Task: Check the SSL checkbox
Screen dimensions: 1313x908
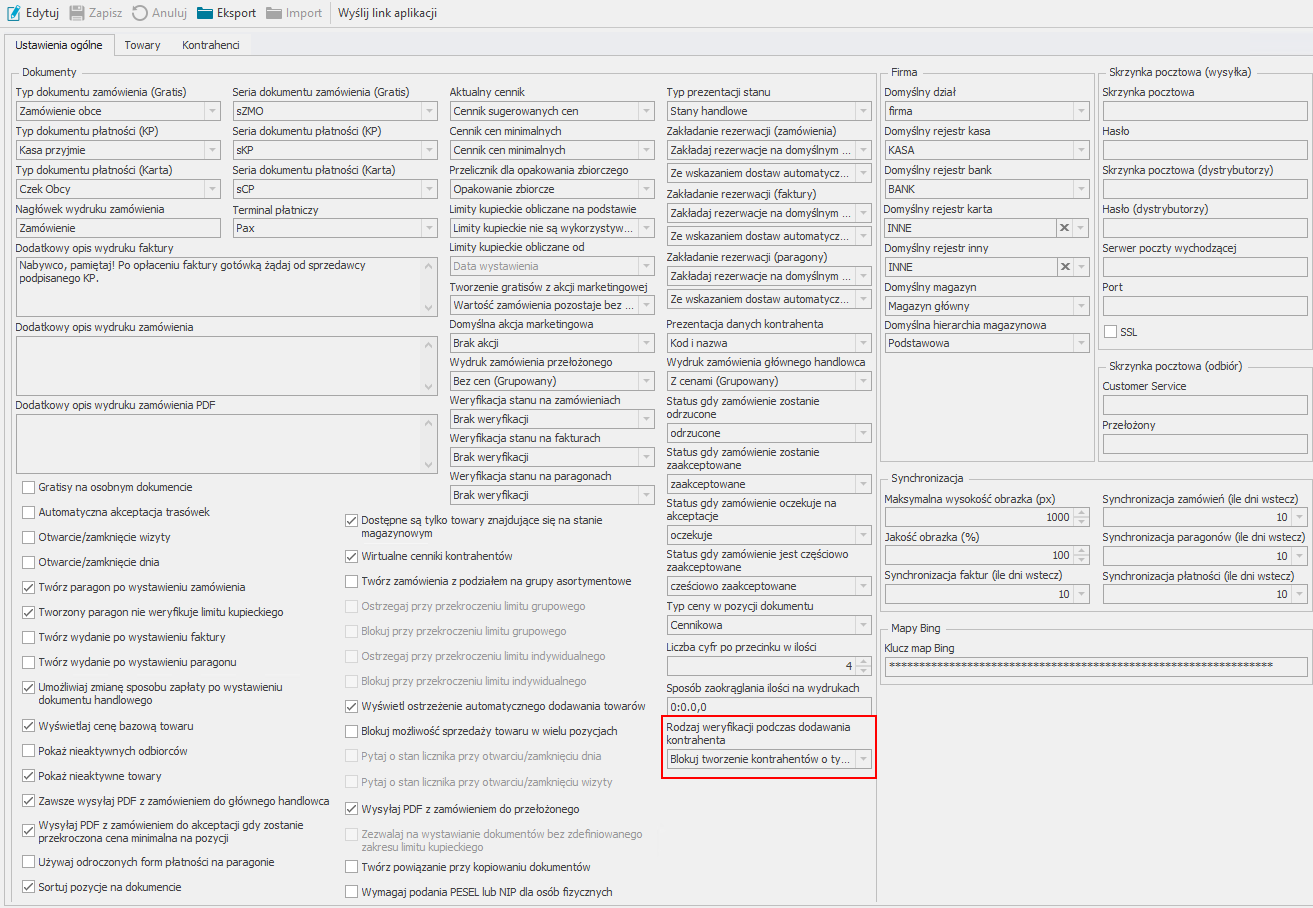Action: tap(1110, 332)
